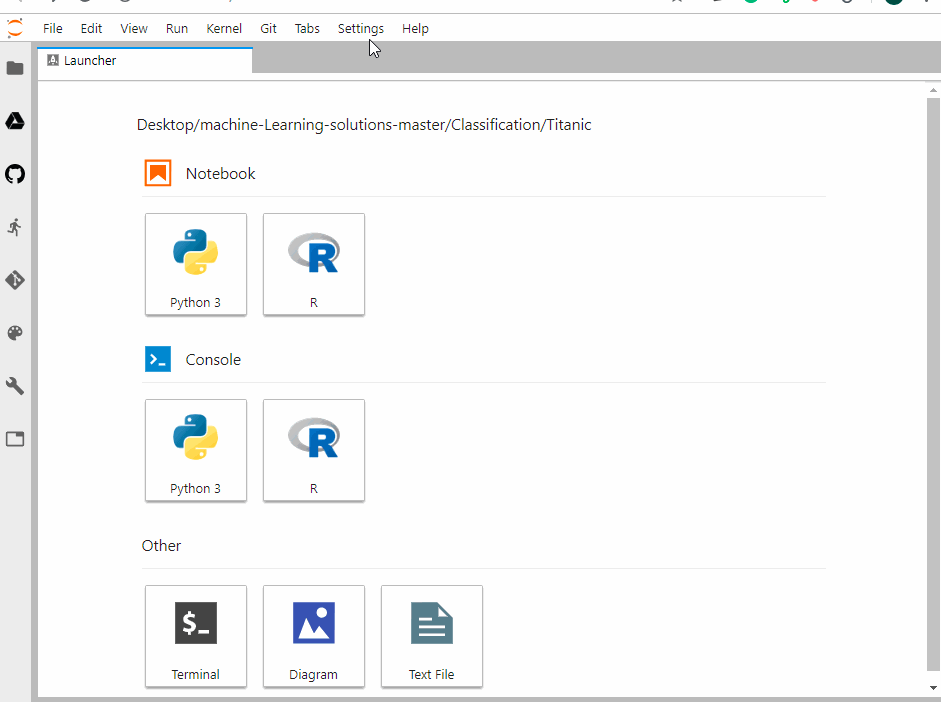941x702 pixels.
Task: Create a new Diagram from the launcher
Action: [x=314, y=636]
